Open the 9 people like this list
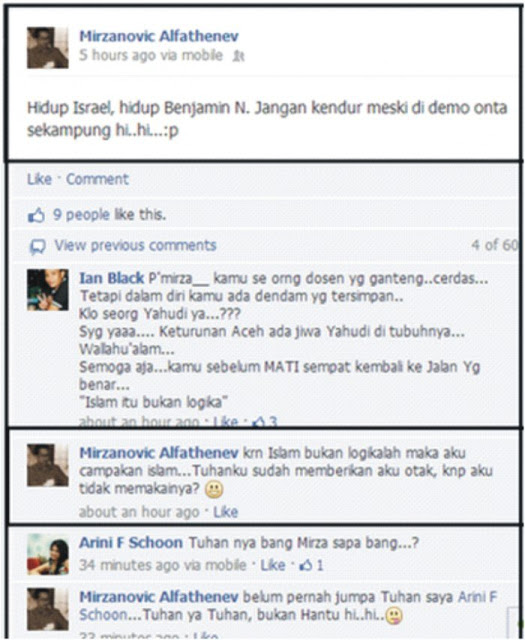525x640 pixels. (109, 215)
